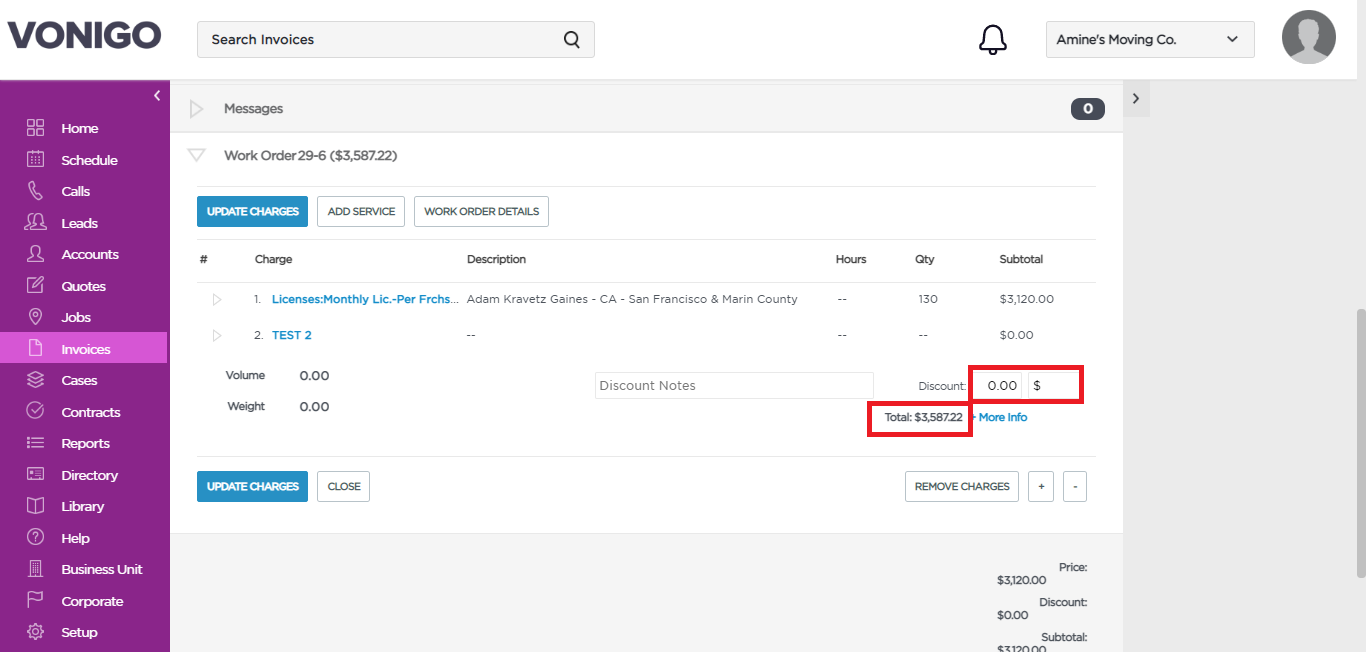Click the Accounts person icon

36,254
